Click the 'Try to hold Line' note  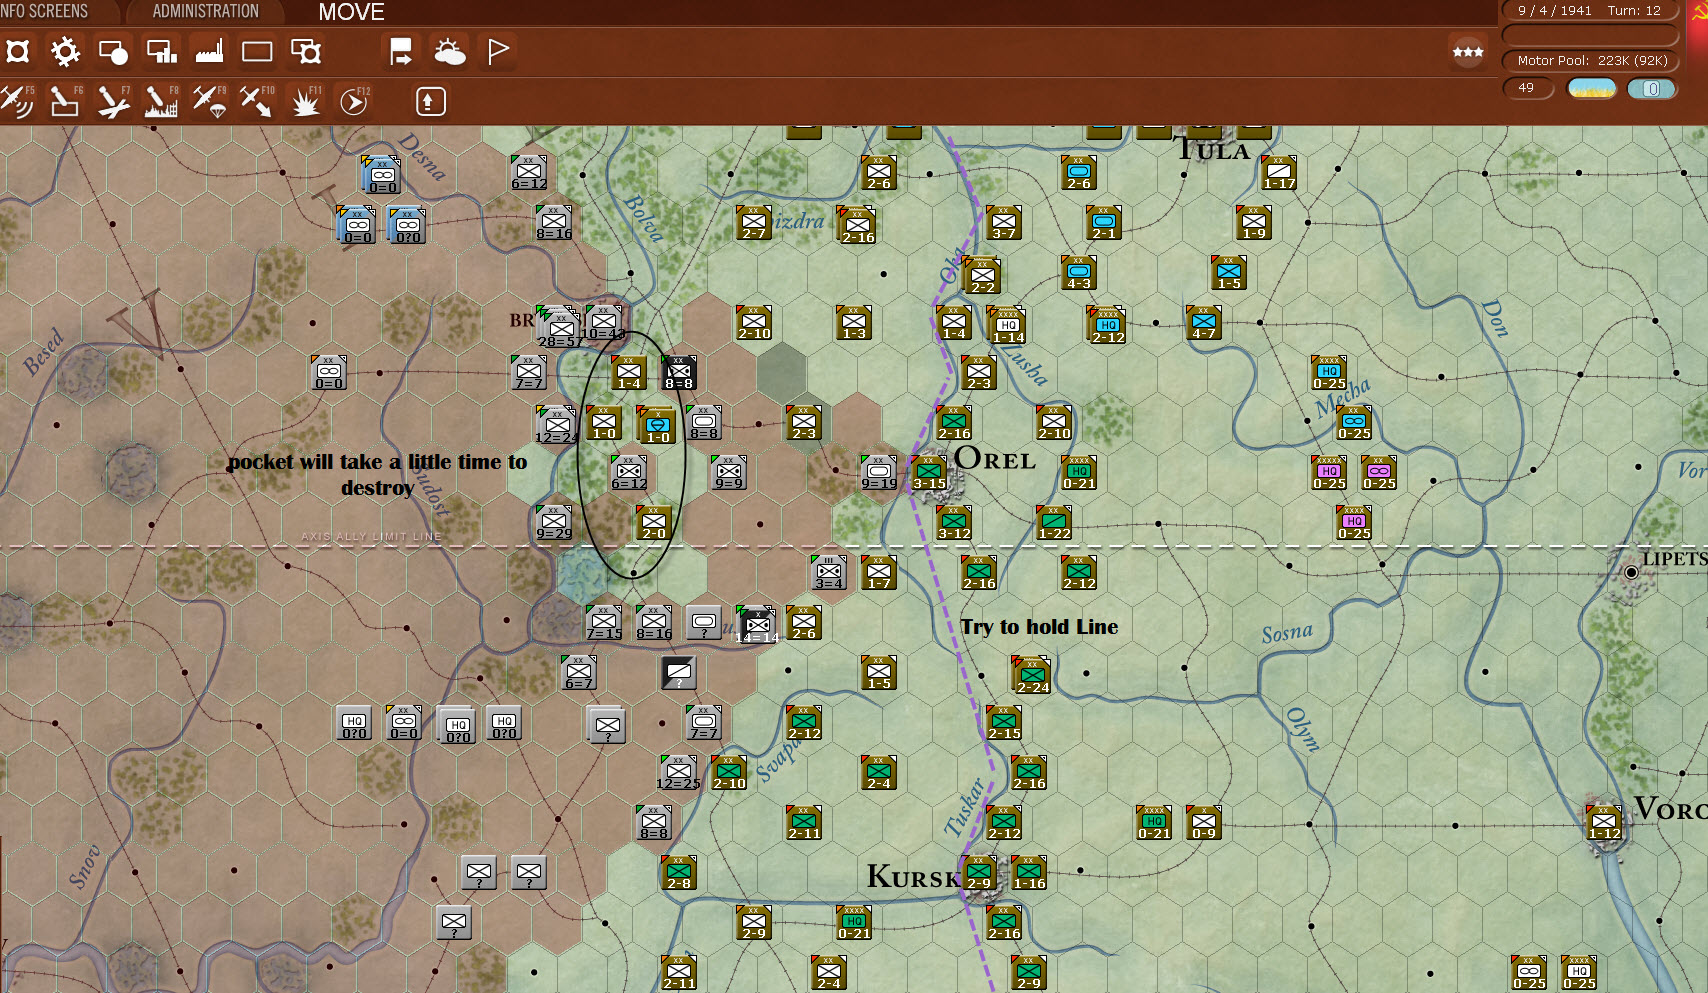(1039, 627)
